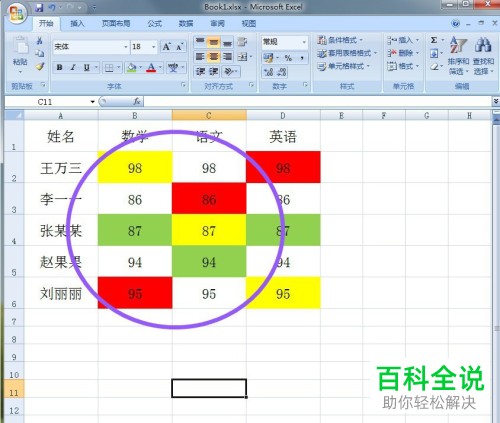Apply Percent Style with the % icon
Viewport: 500px width, 423px height.
(x=288, y=58)
